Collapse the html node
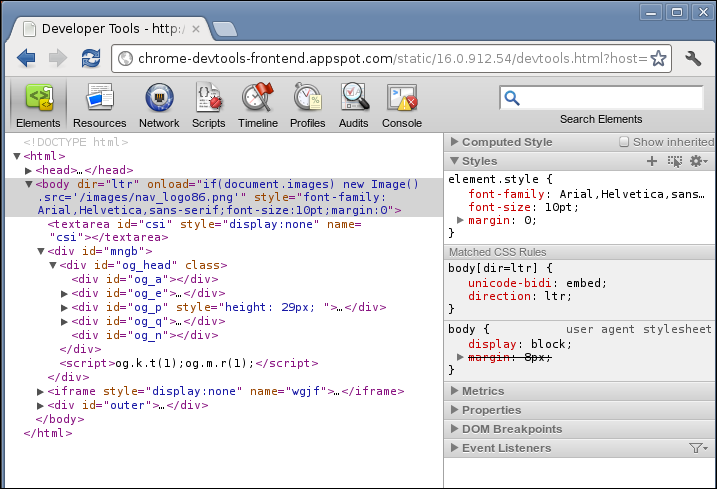This screenshot has width=717, height=489. 17,156
